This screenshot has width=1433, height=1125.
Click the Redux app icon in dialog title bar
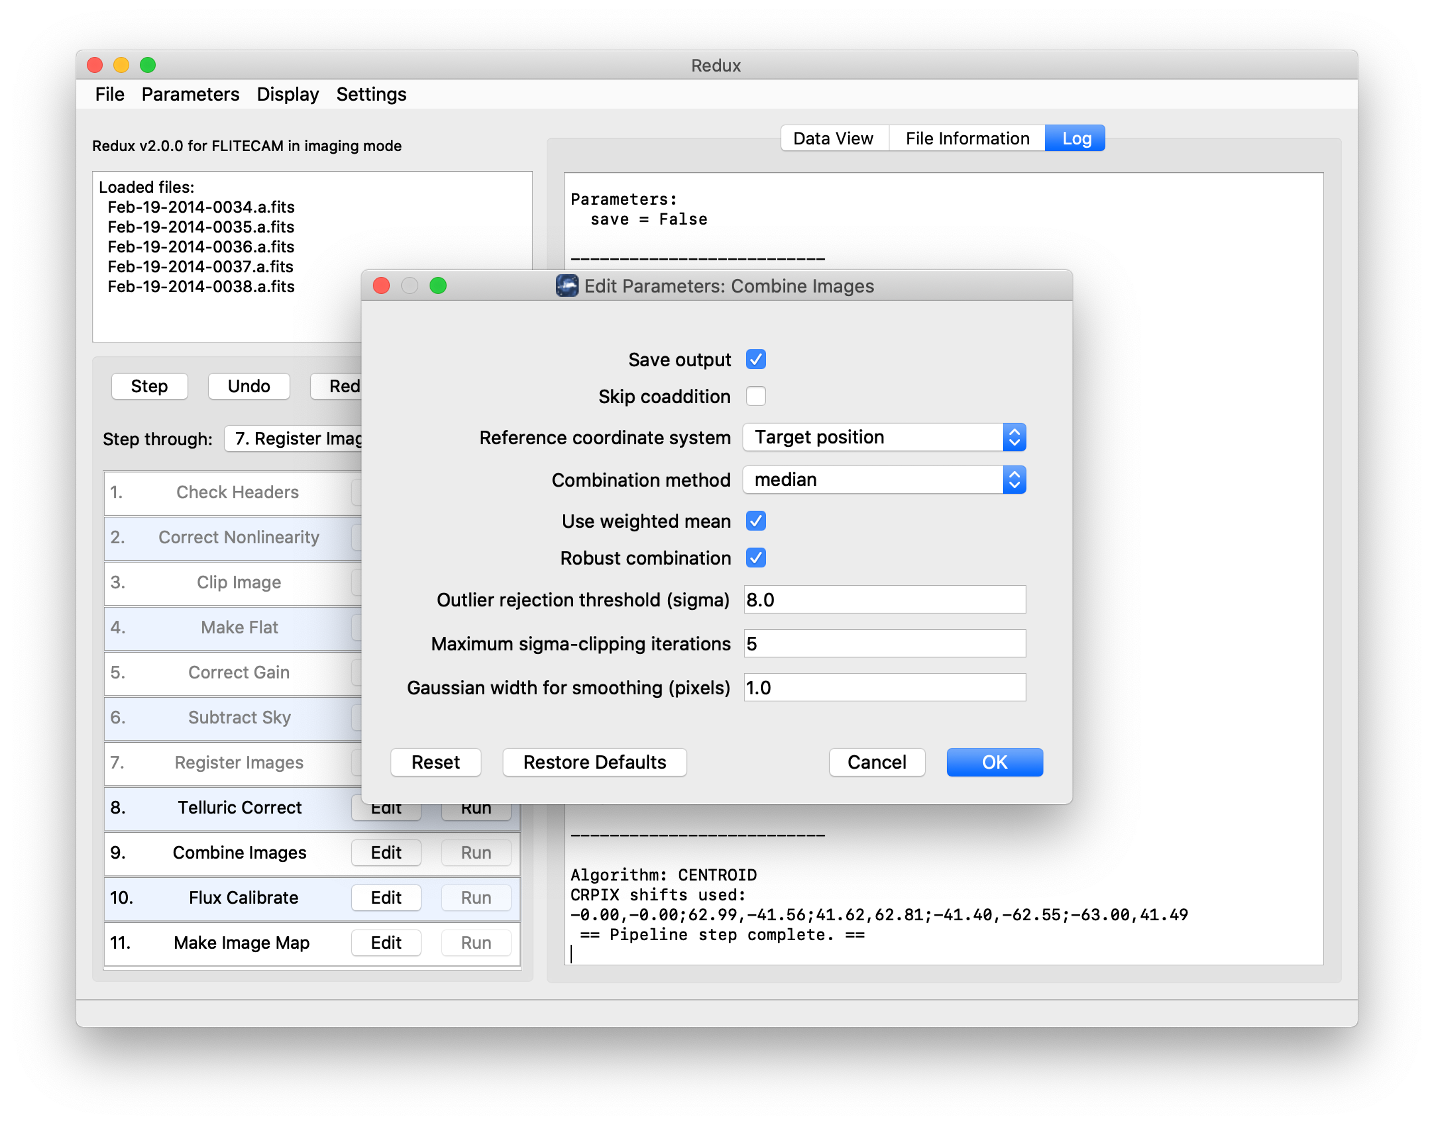click(x=567, y=286)
